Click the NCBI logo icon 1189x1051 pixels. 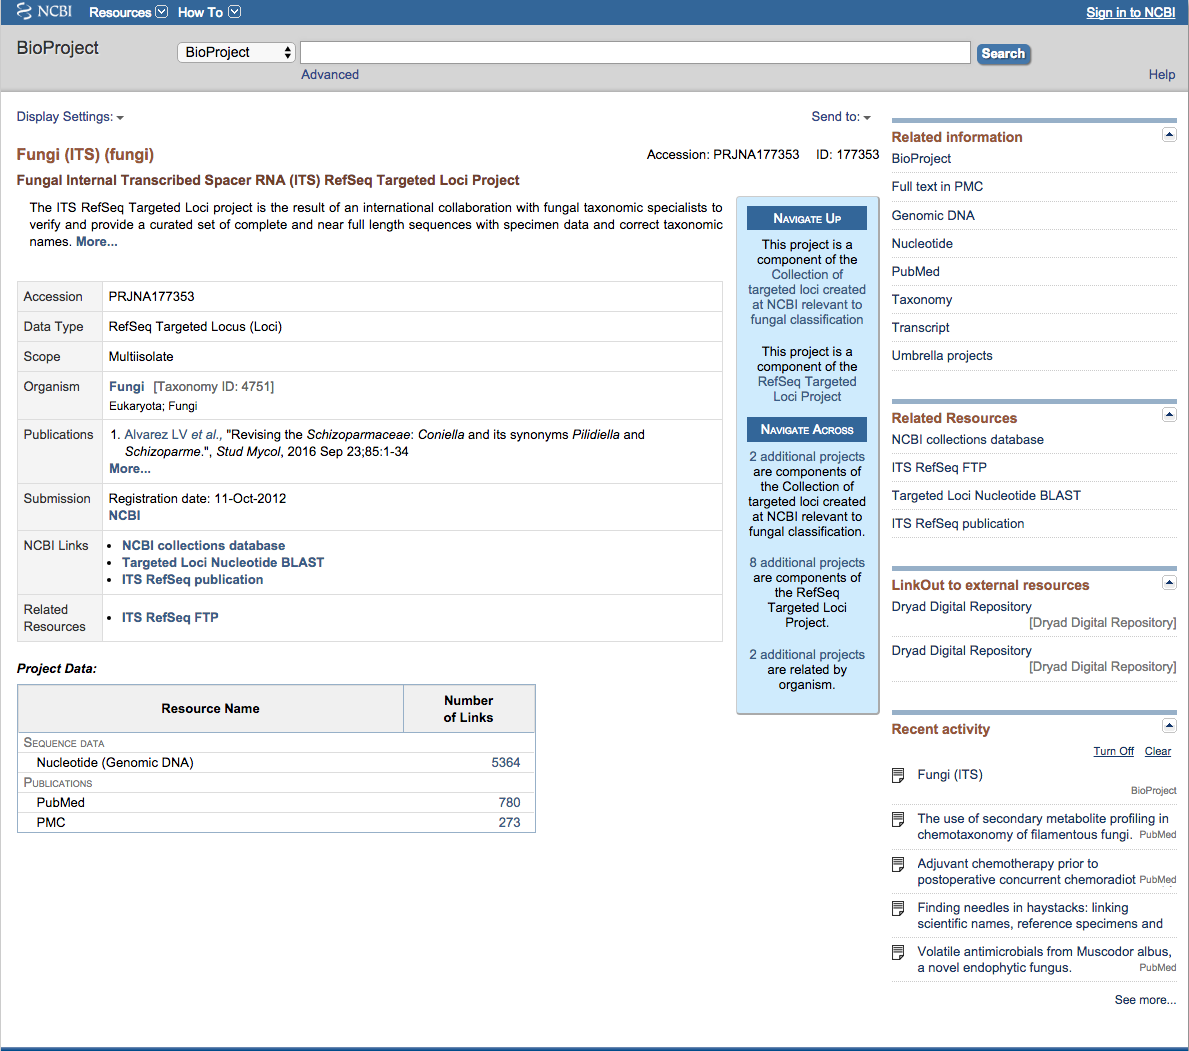tap(44, 11)
